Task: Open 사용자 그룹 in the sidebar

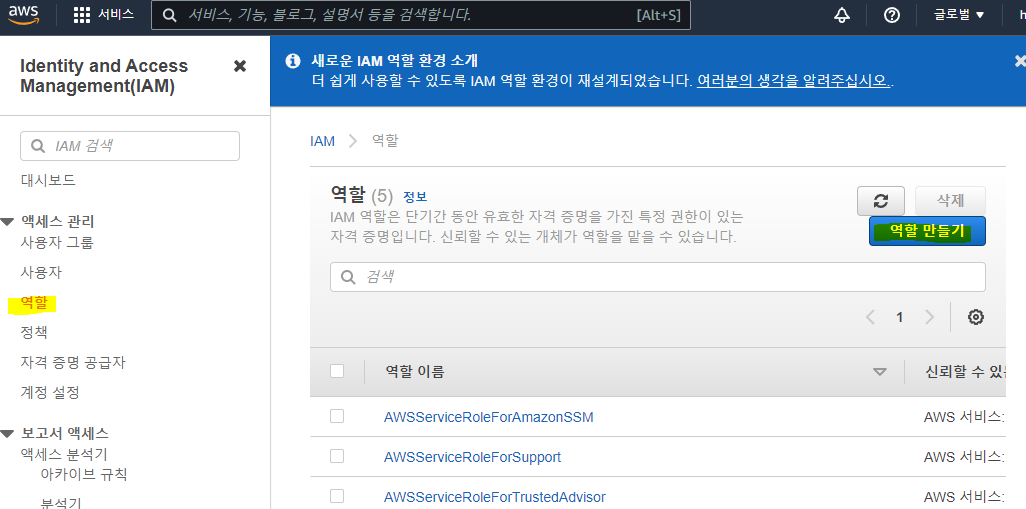Action: coord(57,243)
